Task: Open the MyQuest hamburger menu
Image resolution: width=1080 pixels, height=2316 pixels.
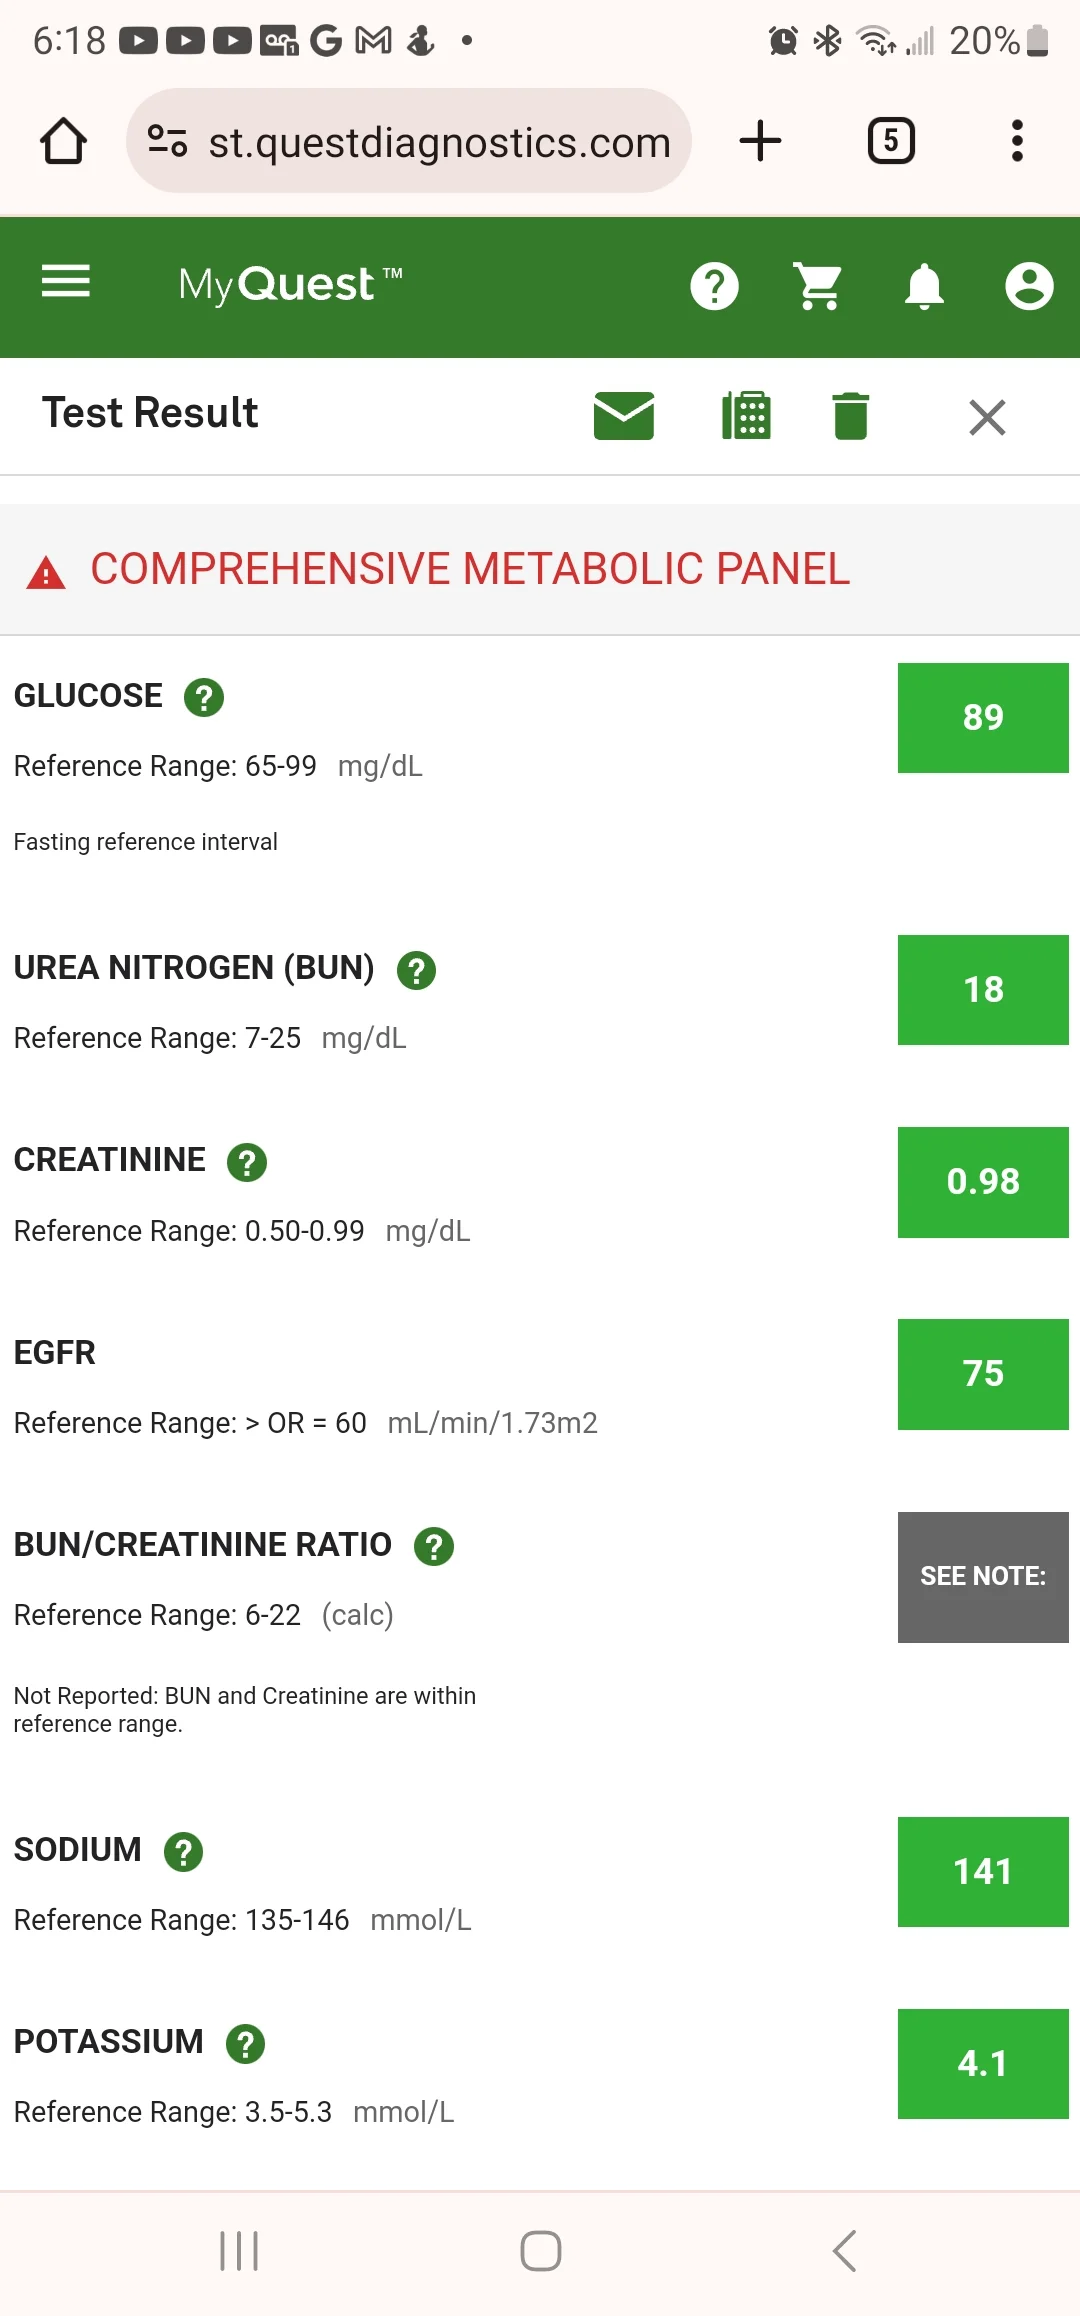Action: click(66, 282)
